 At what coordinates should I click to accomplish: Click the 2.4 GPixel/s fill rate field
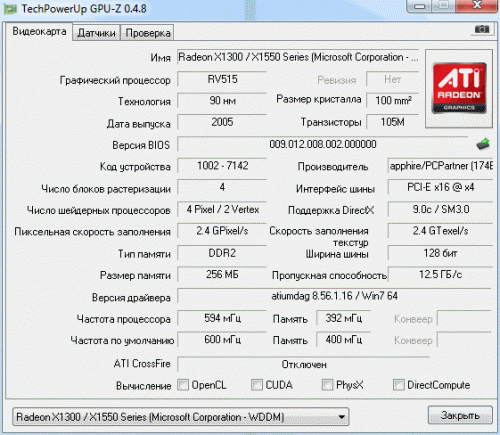tap(222, 231)
